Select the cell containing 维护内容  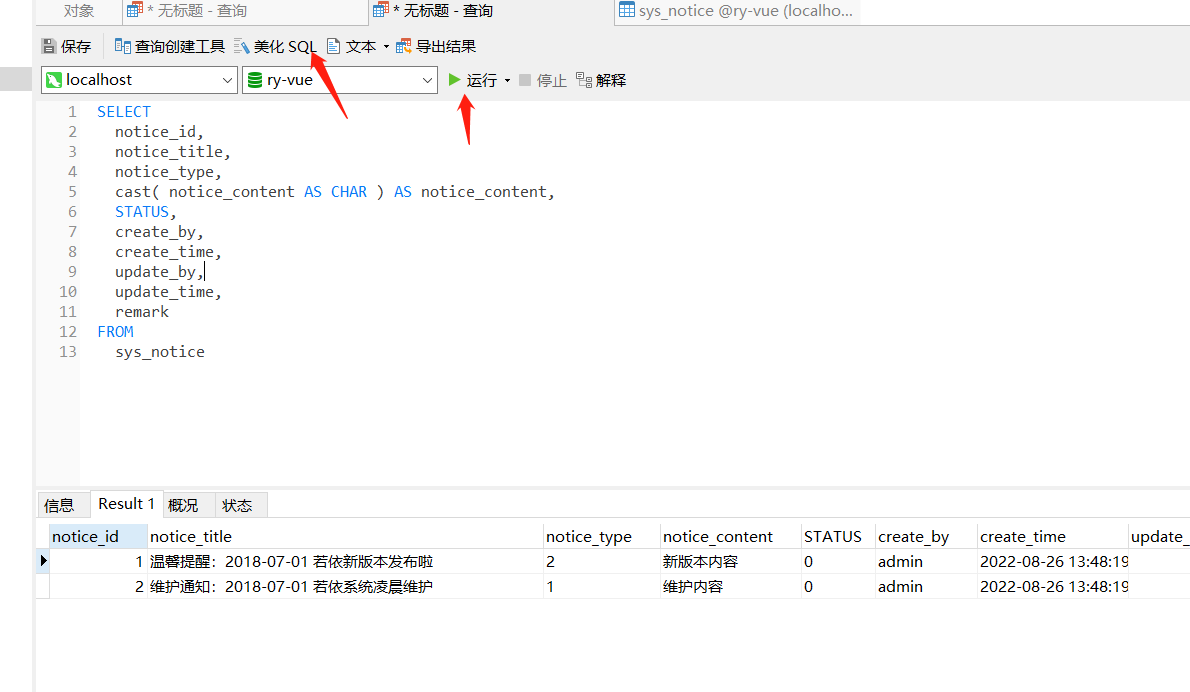[x=693, y=586]
